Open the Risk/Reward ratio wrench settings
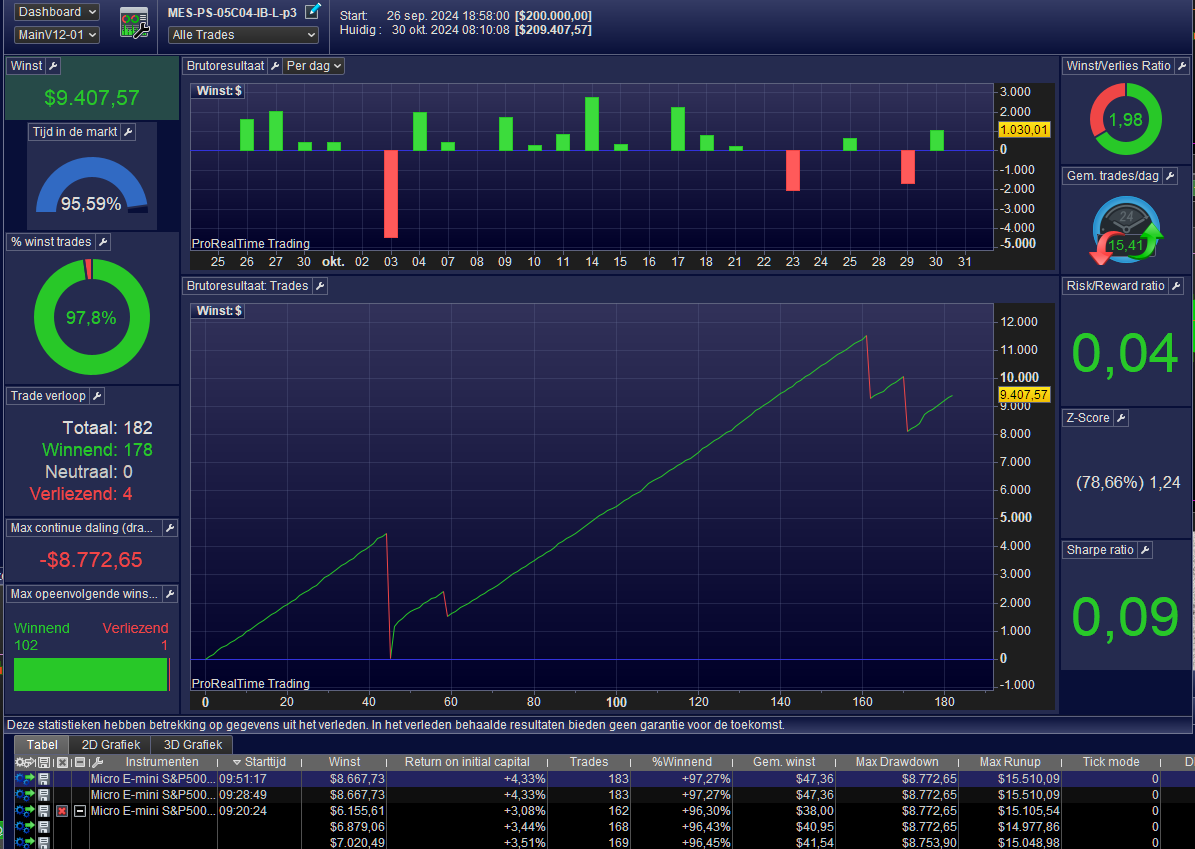 pos(1176,286)
